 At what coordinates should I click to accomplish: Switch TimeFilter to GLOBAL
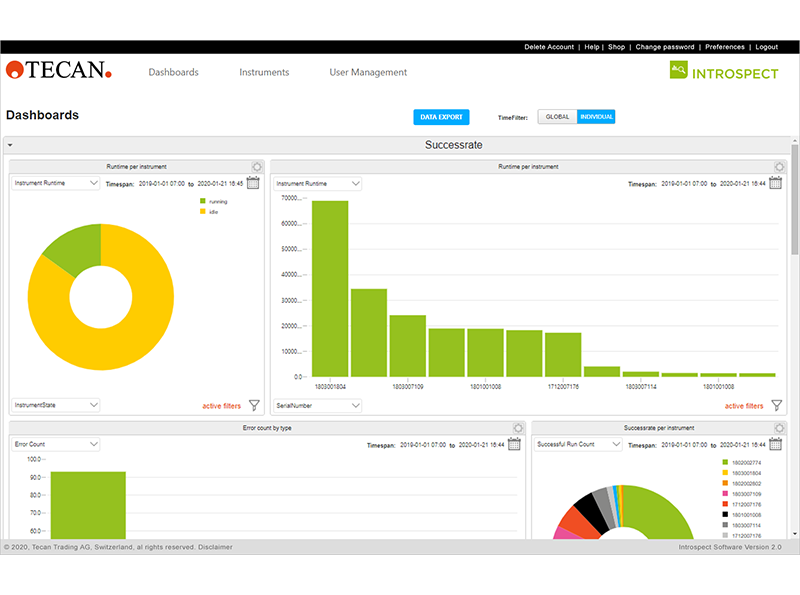[557, 117]
